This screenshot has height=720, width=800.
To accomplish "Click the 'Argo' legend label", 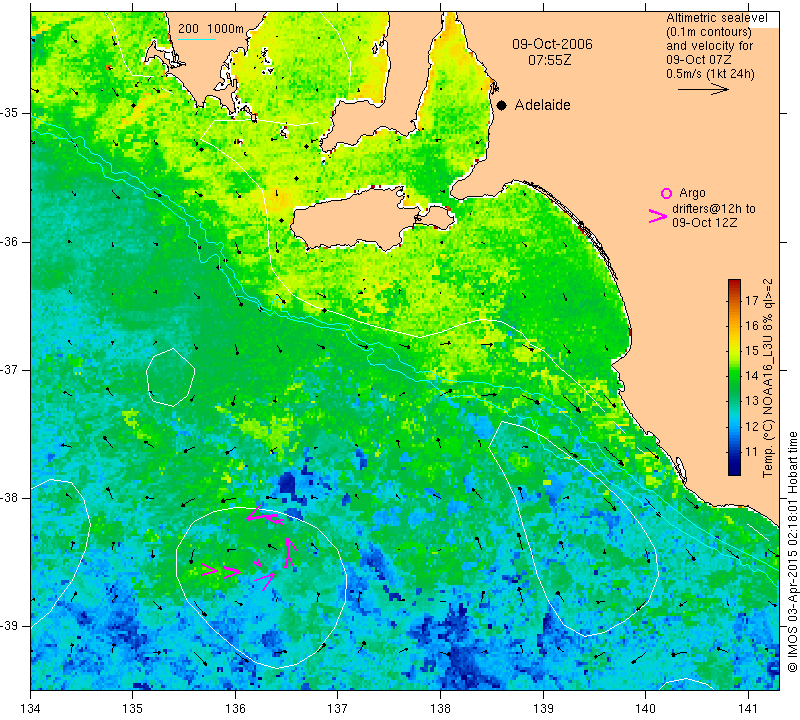I will point(692,193).
